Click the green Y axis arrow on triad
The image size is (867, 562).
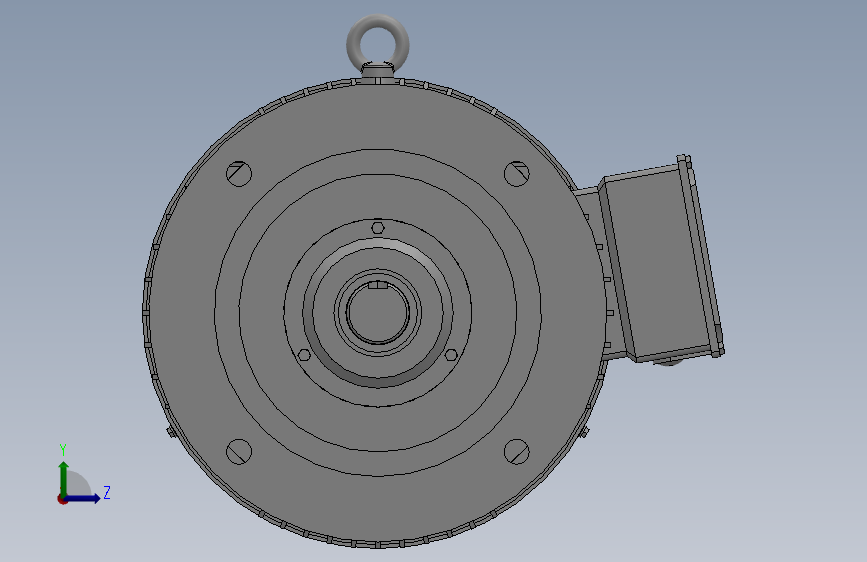tap(64, 479)
